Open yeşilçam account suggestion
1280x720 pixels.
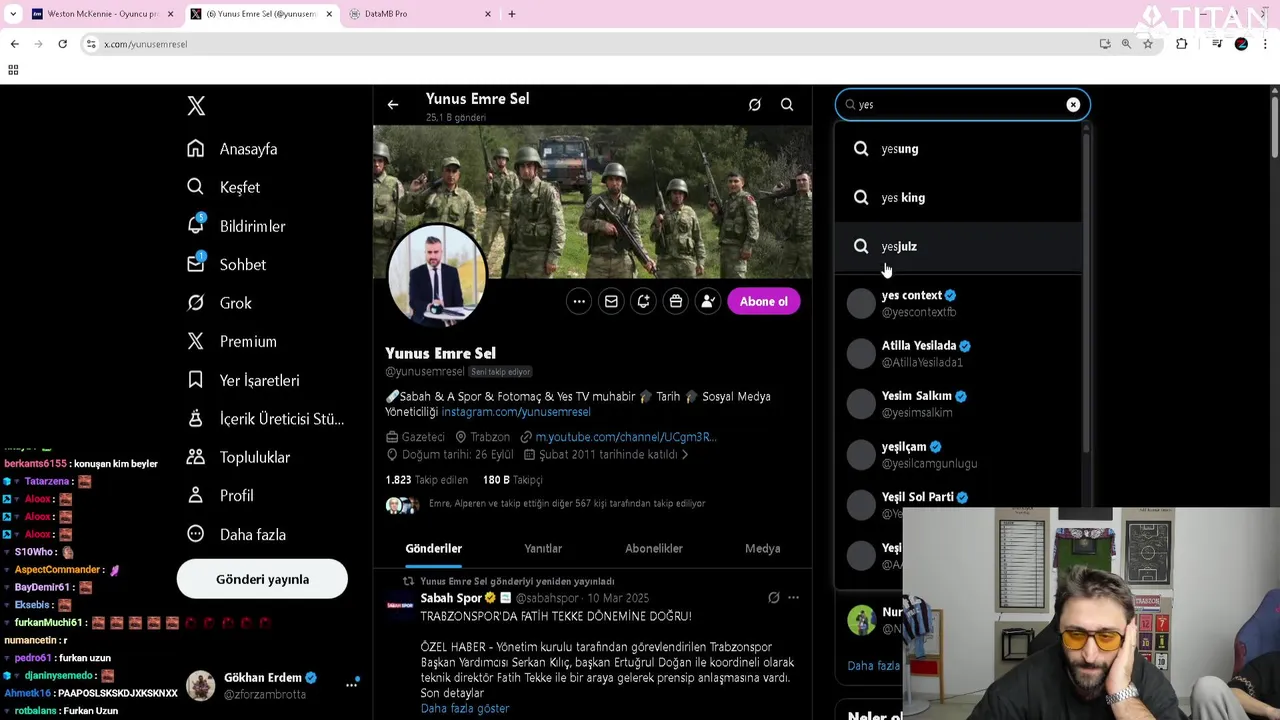(959, 454)
